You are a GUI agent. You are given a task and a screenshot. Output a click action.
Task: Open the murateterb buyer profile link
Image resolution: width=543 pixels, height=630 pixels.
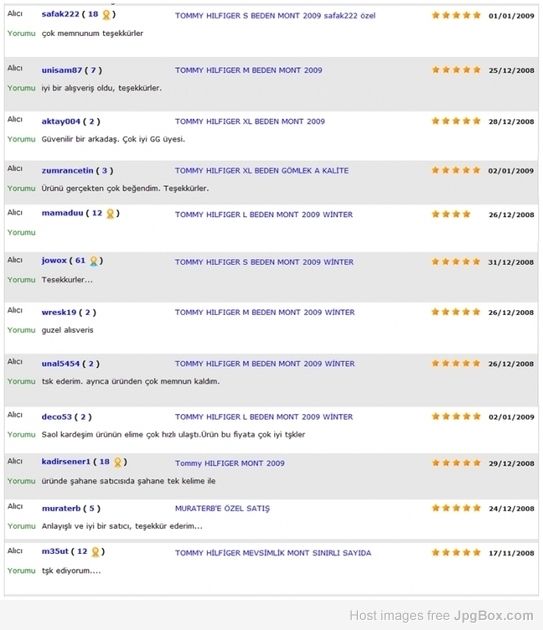[x=61, y=508]
